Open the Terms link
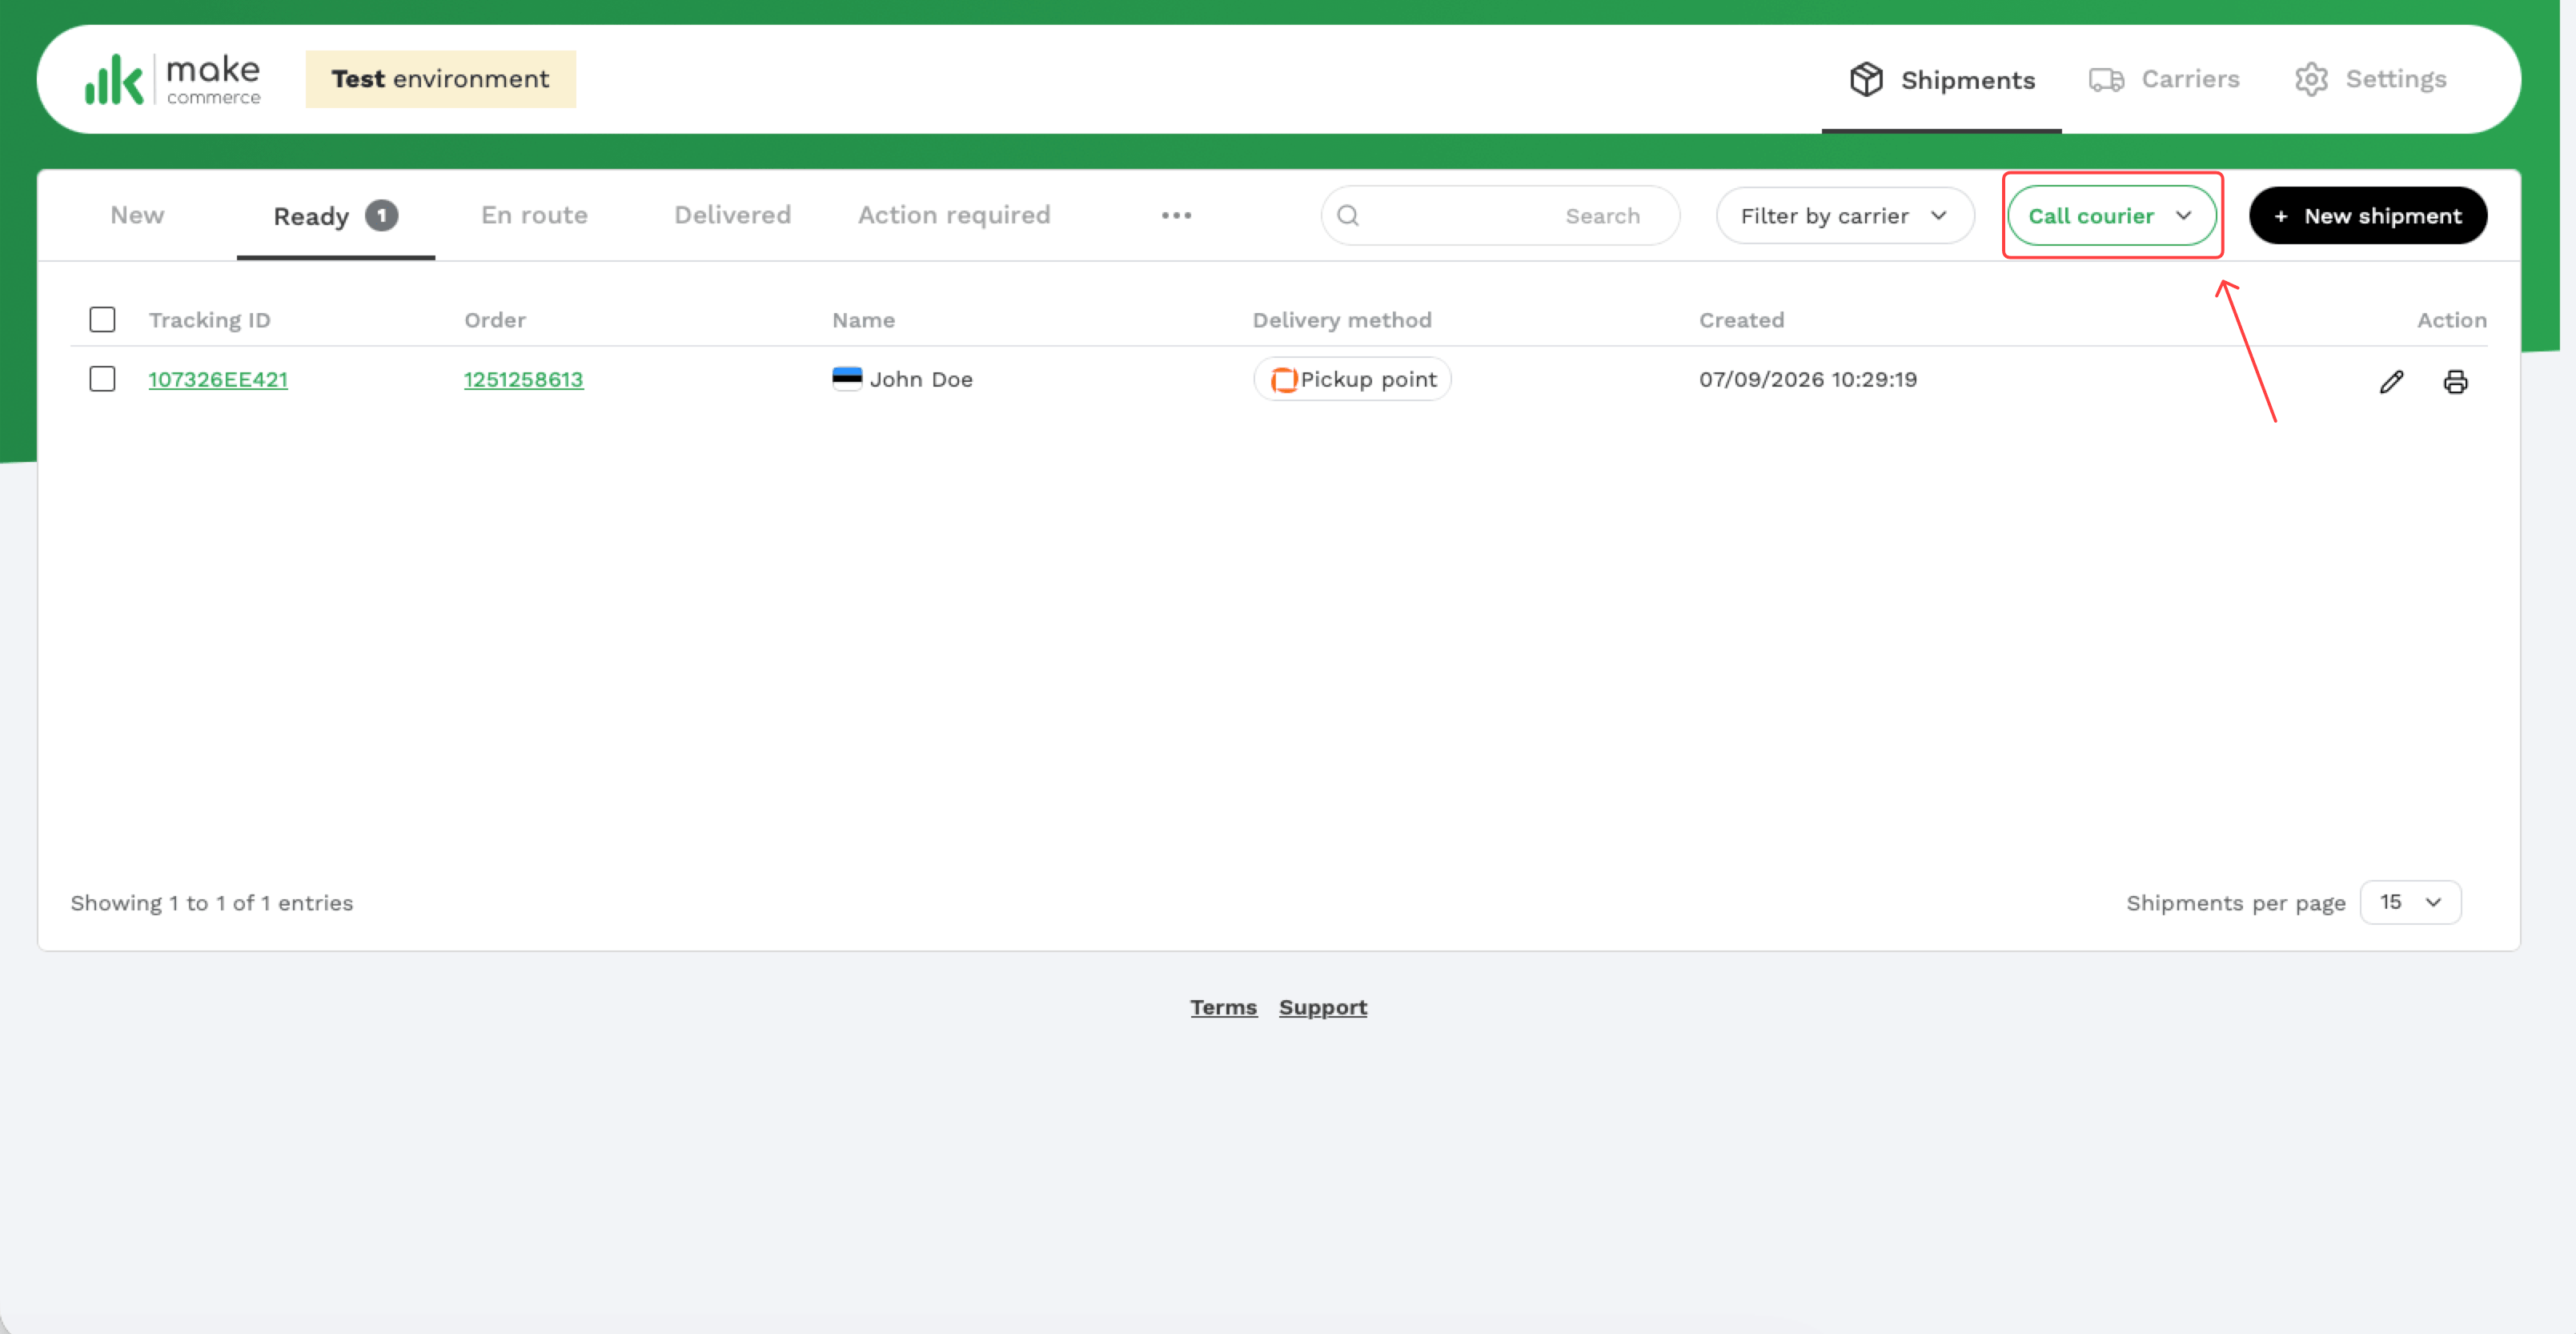This screenshot has width=2576, height=1334. coord(1222,1007)
